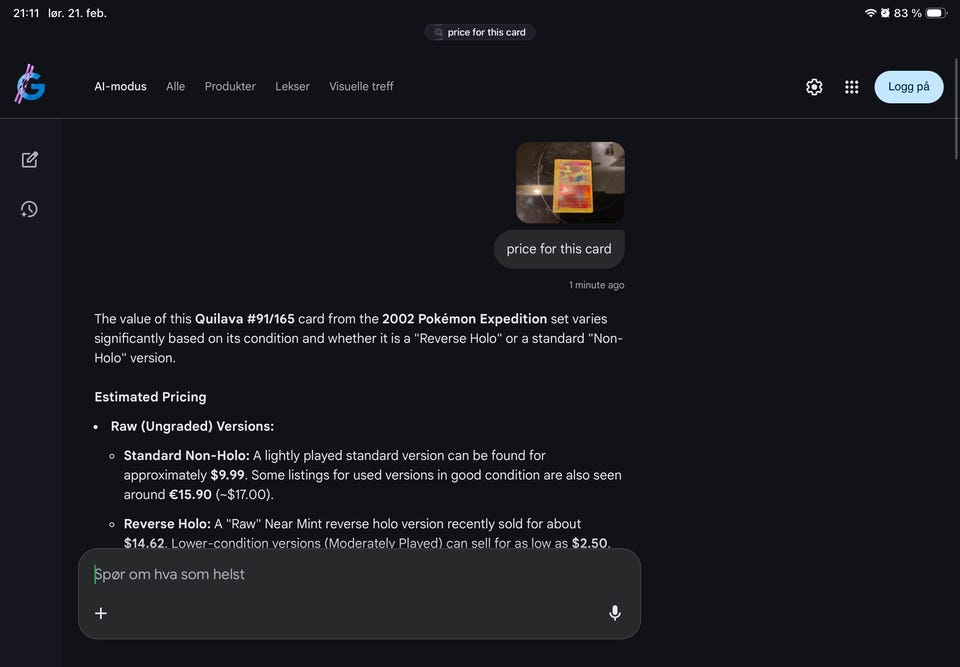960x667 pixels.
Task: Switch to the Produkter tab
Action: click(230, 86)
